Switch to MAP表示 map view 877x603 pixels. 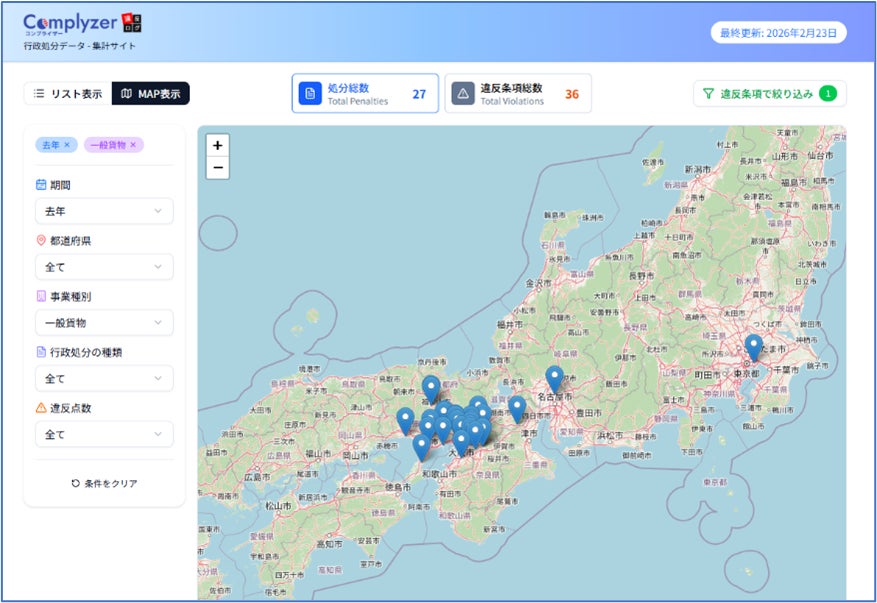pos(150,93)
